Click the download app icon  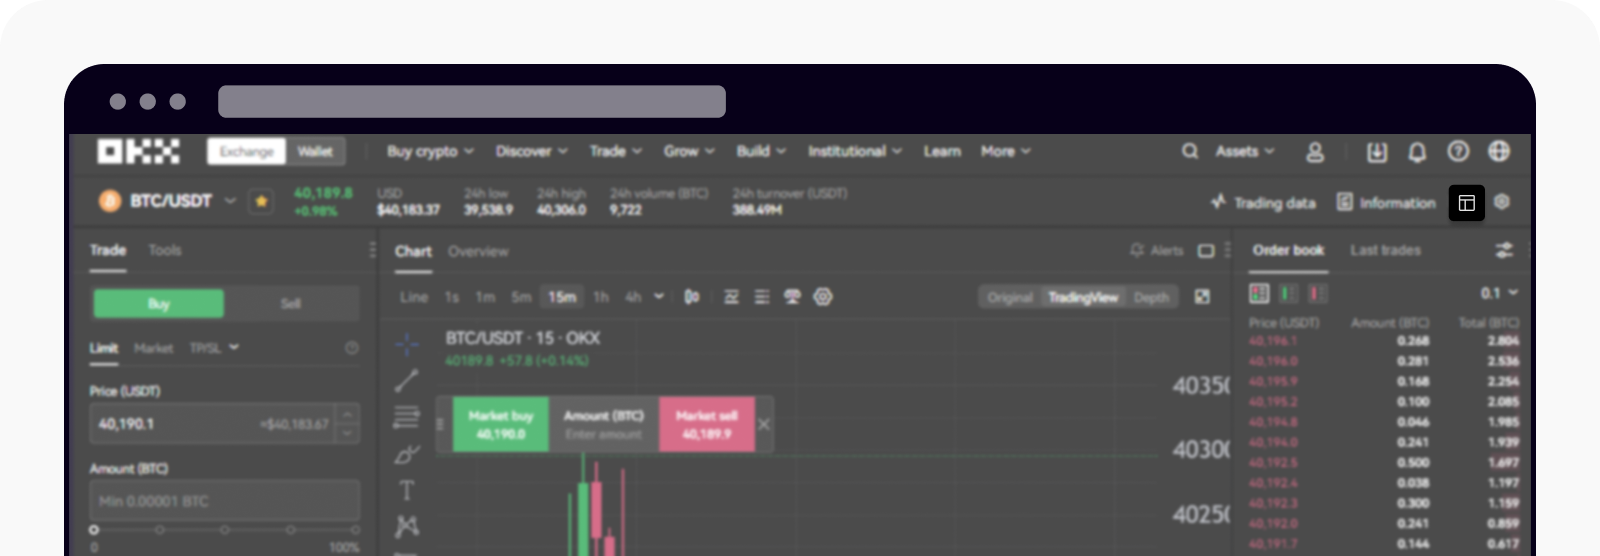coord(1377,152)
